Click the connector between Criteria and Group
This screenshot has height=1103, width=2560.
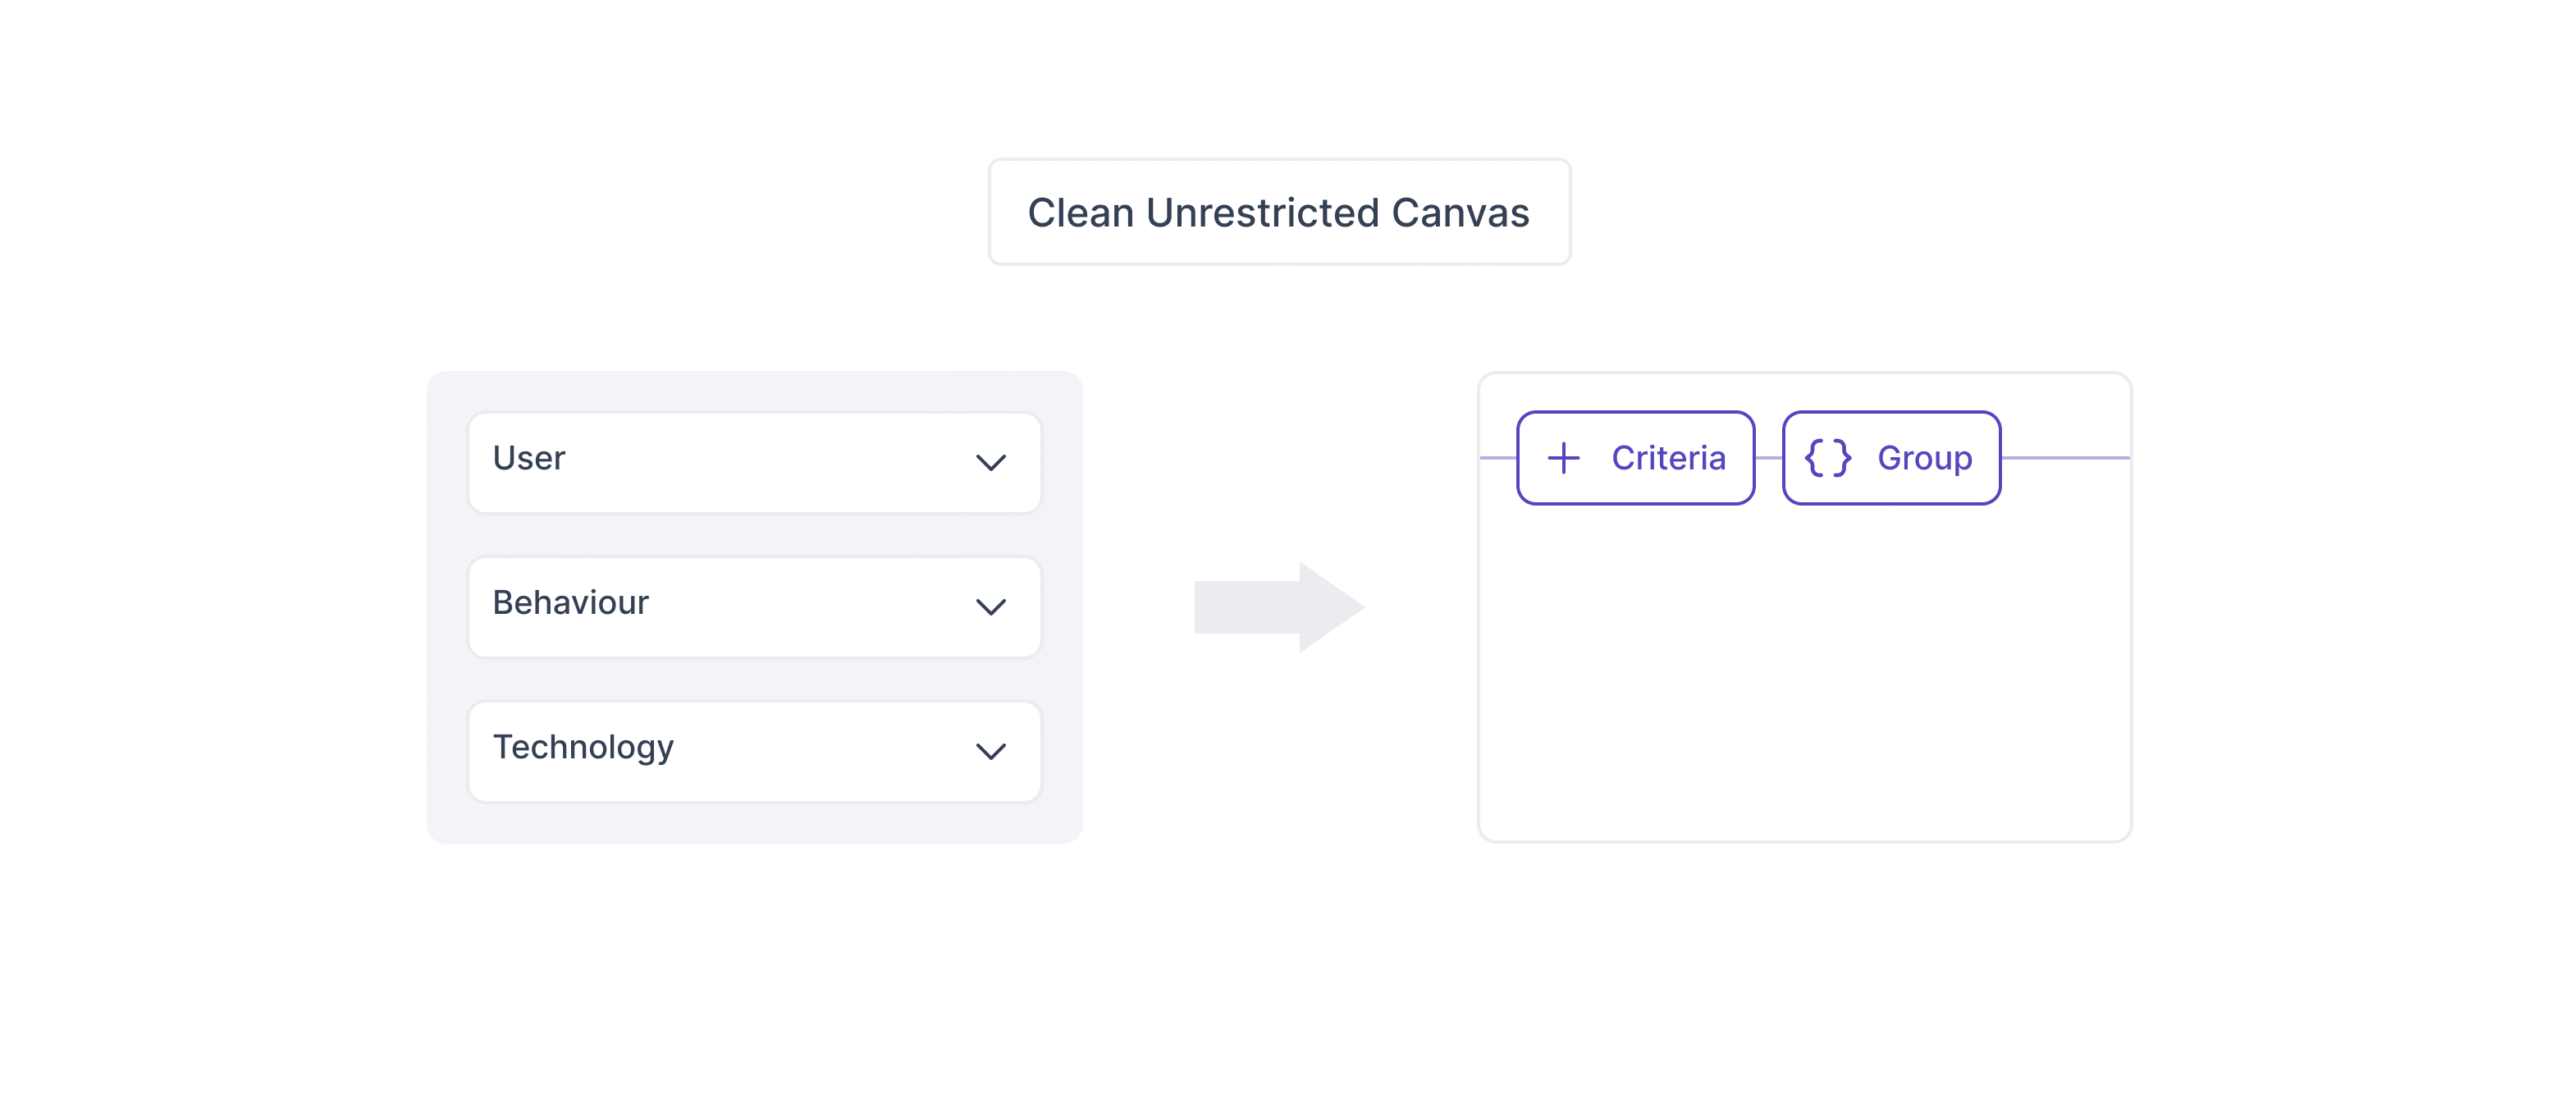(x=1768, y=458)
